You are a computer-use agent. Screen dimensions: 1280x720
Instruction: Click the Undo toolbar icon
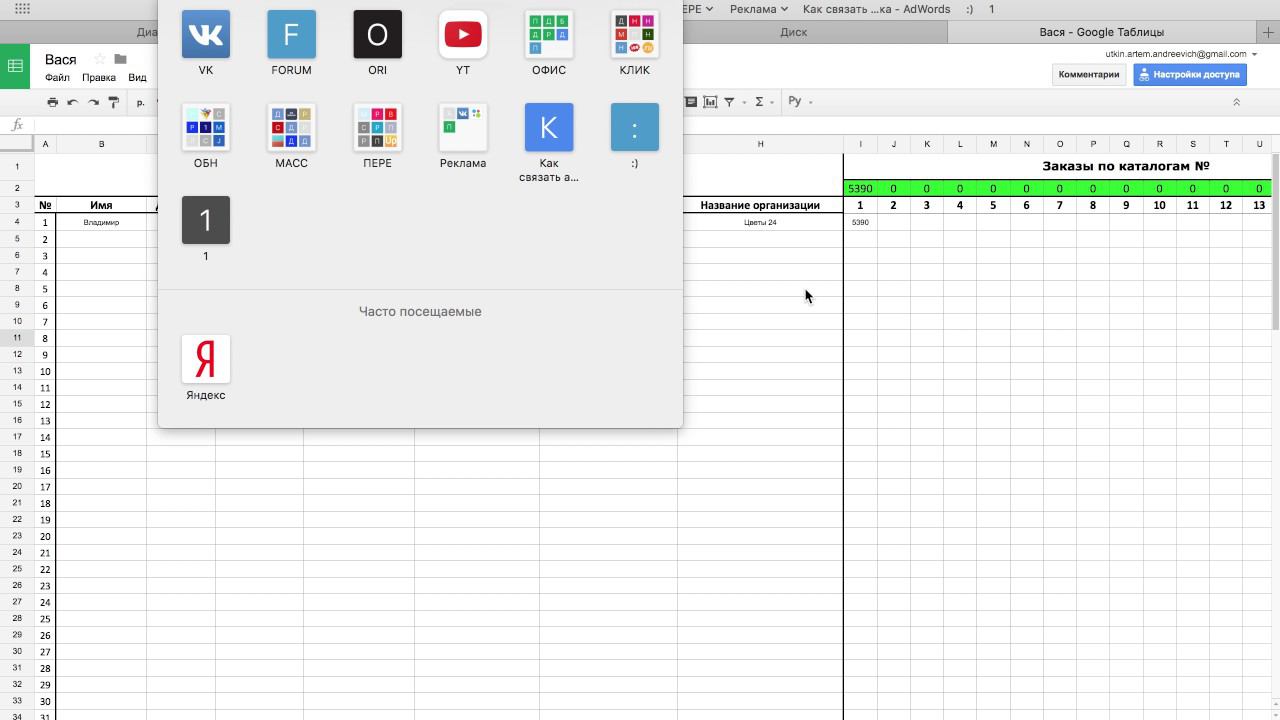click(73, 102)
